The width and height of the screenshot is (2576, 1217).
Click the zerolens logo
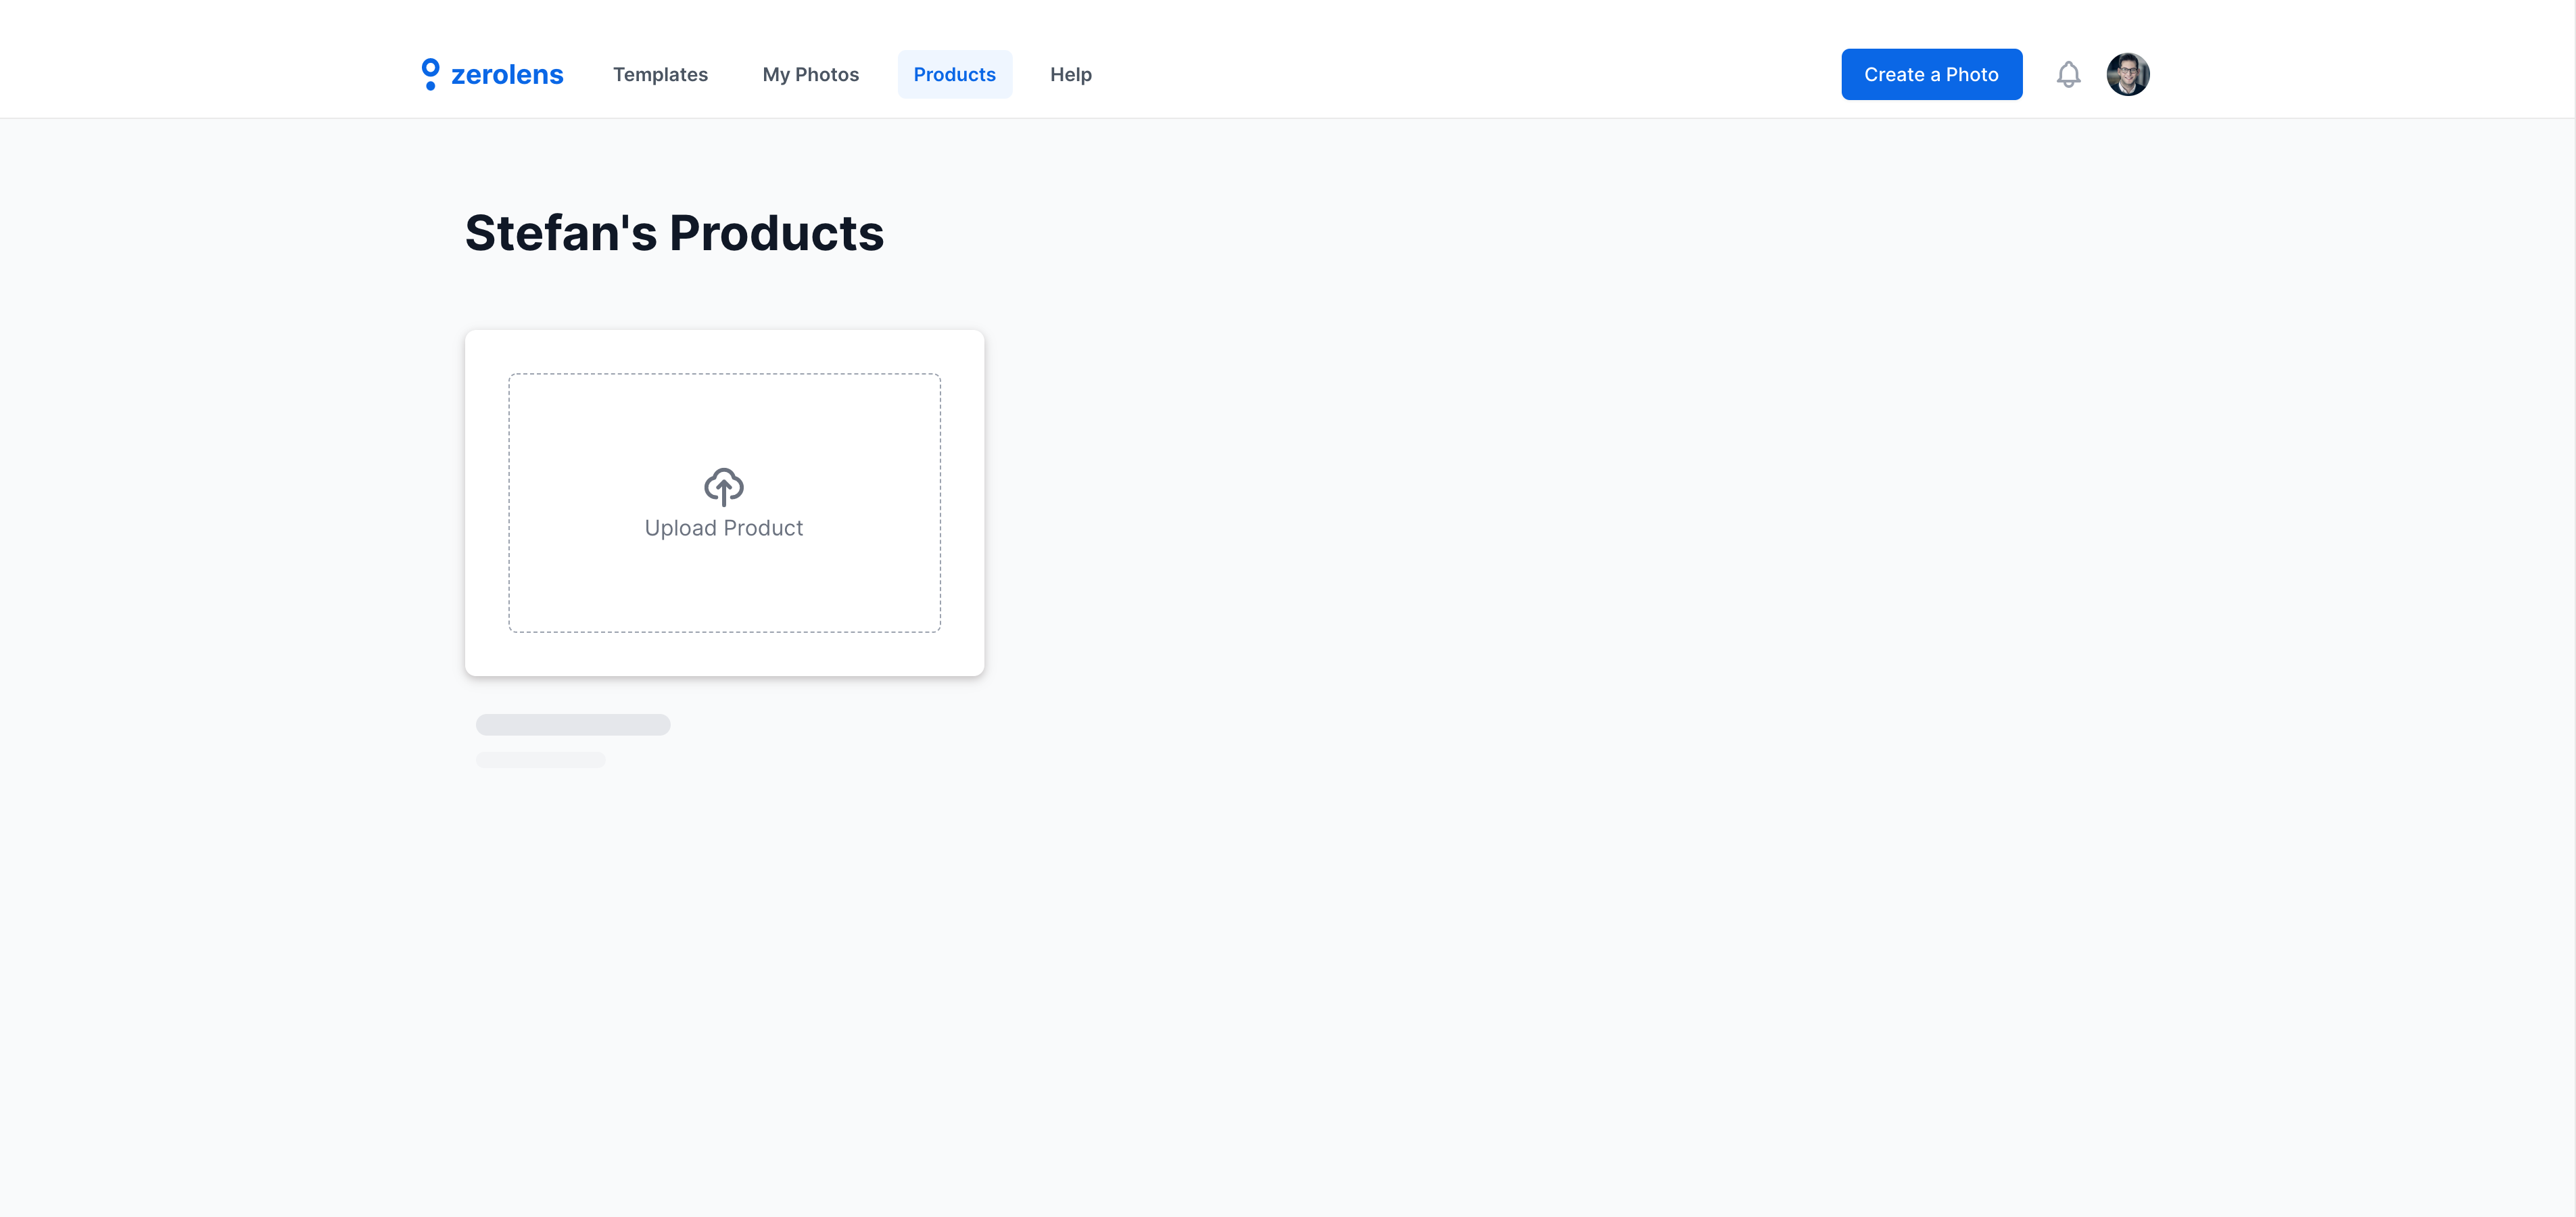point(492,74)
